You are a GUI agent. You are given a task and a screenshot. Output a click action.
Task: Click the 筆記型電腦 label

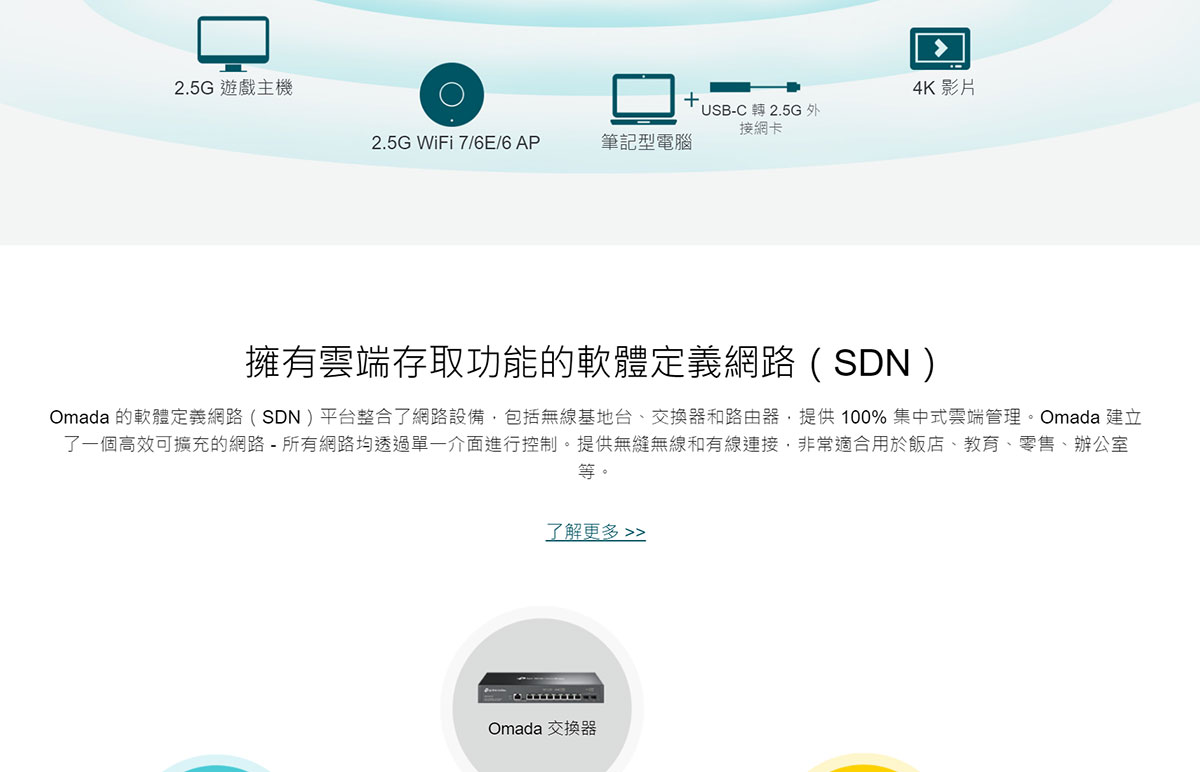[646, 143]
